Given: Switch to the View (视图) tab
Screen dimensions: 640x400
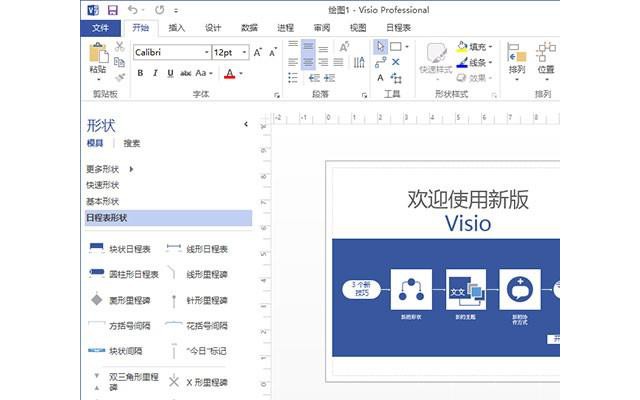Looking at the screenshot, I should coord(358,28).
